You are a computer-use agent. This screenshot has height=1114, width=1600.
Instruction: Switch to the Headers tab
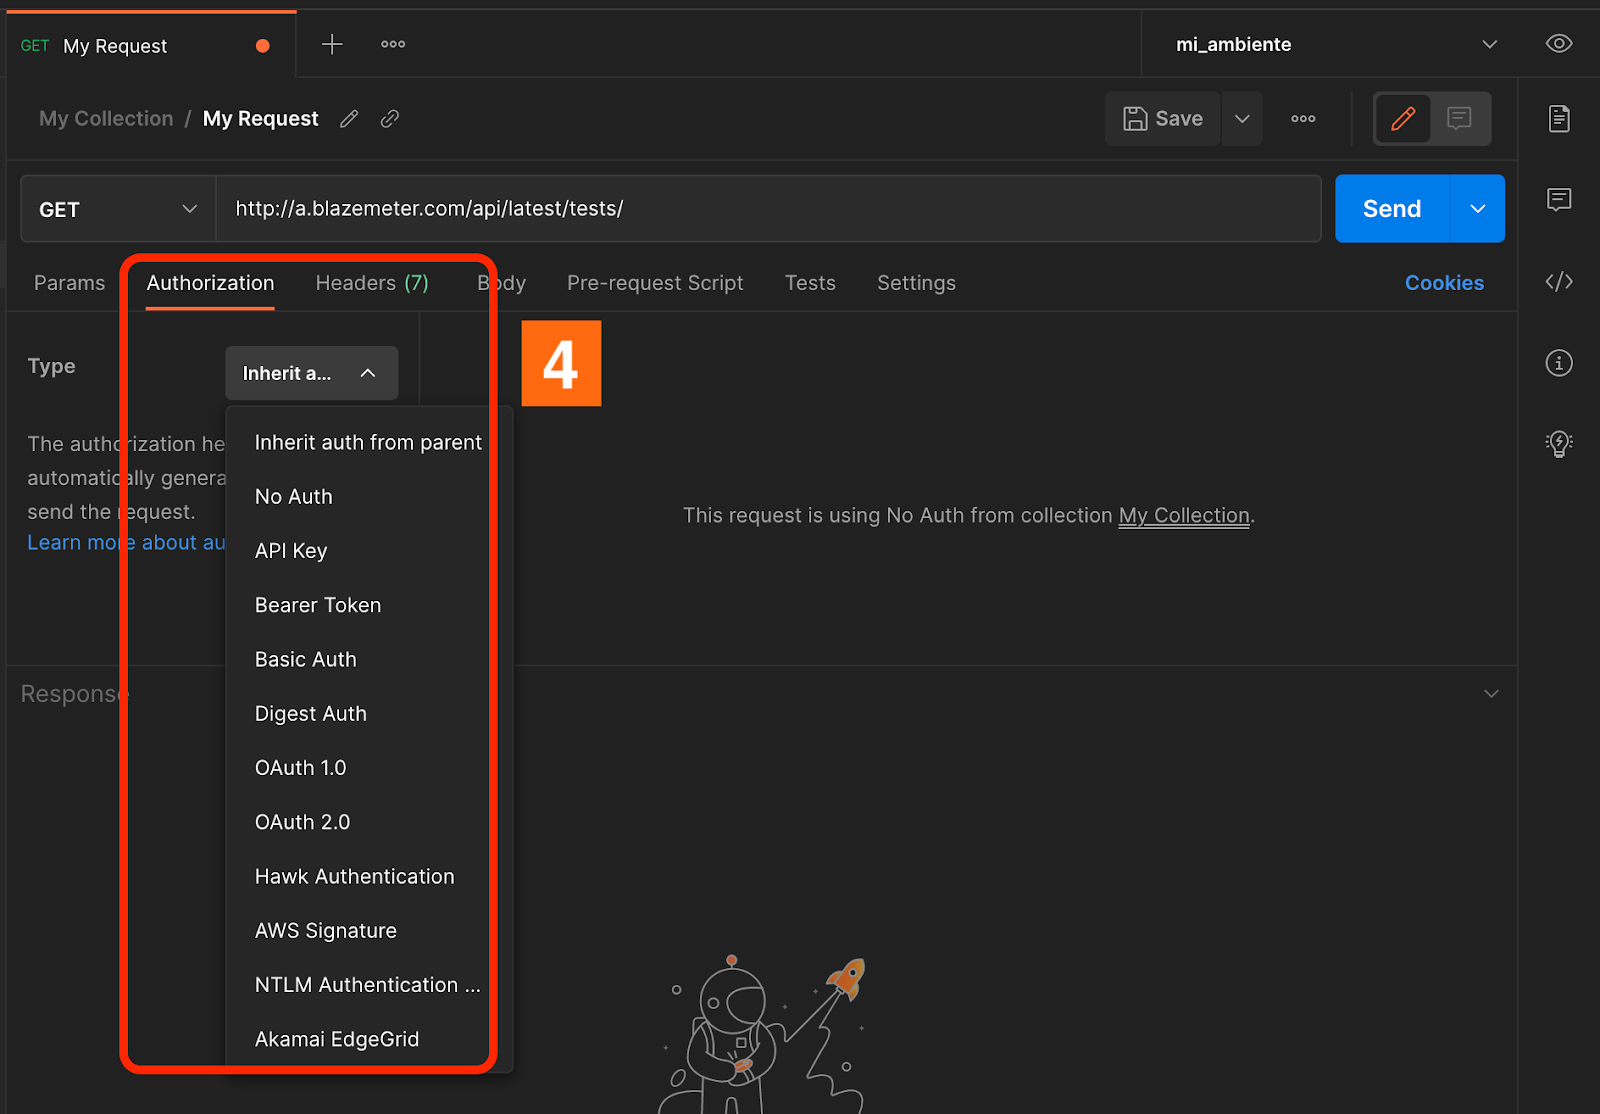pyautogui.click(x=371, y=283)
